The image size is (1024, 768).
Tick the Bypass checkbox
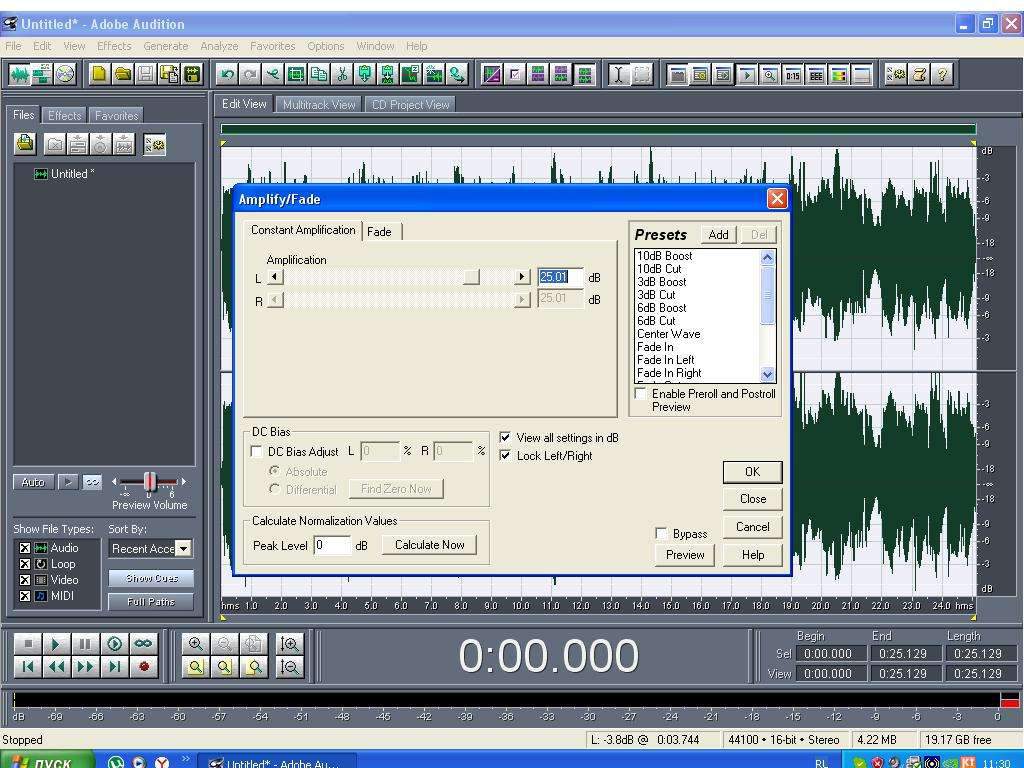tap(661, 534)
